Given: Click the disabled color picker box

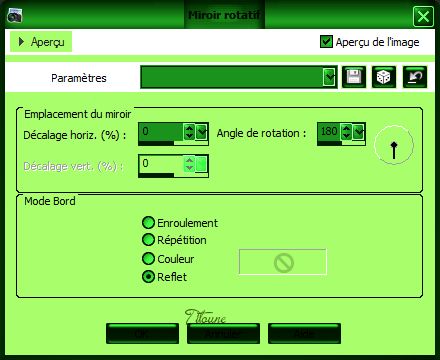Looking at the screenshot, I should (x=283, y=262).
